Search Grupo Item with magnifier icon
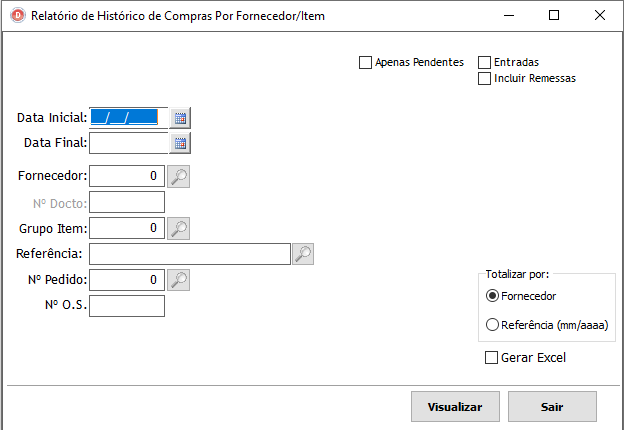Screen dimensions: 624x430 coord(178,229)
